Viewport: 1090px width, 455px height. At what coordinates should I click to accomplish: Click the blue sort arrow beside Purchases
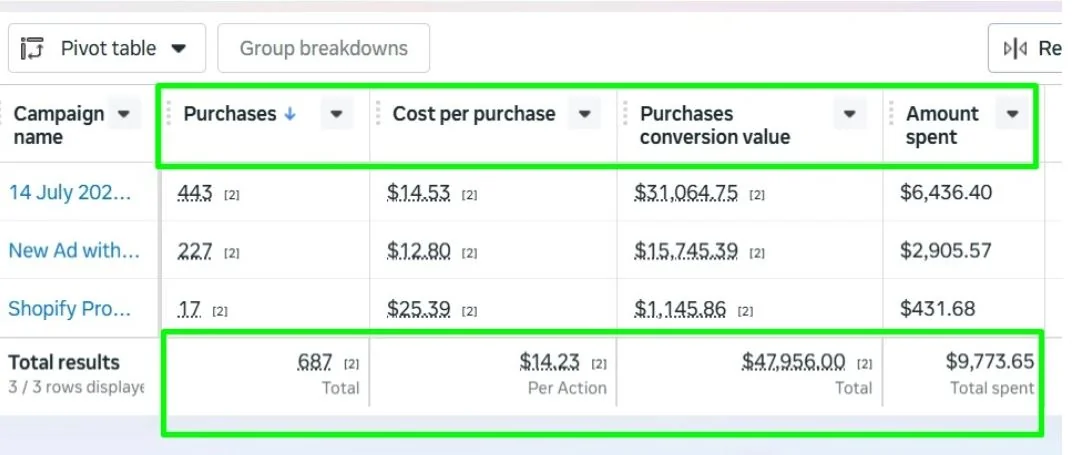(290, 114)
